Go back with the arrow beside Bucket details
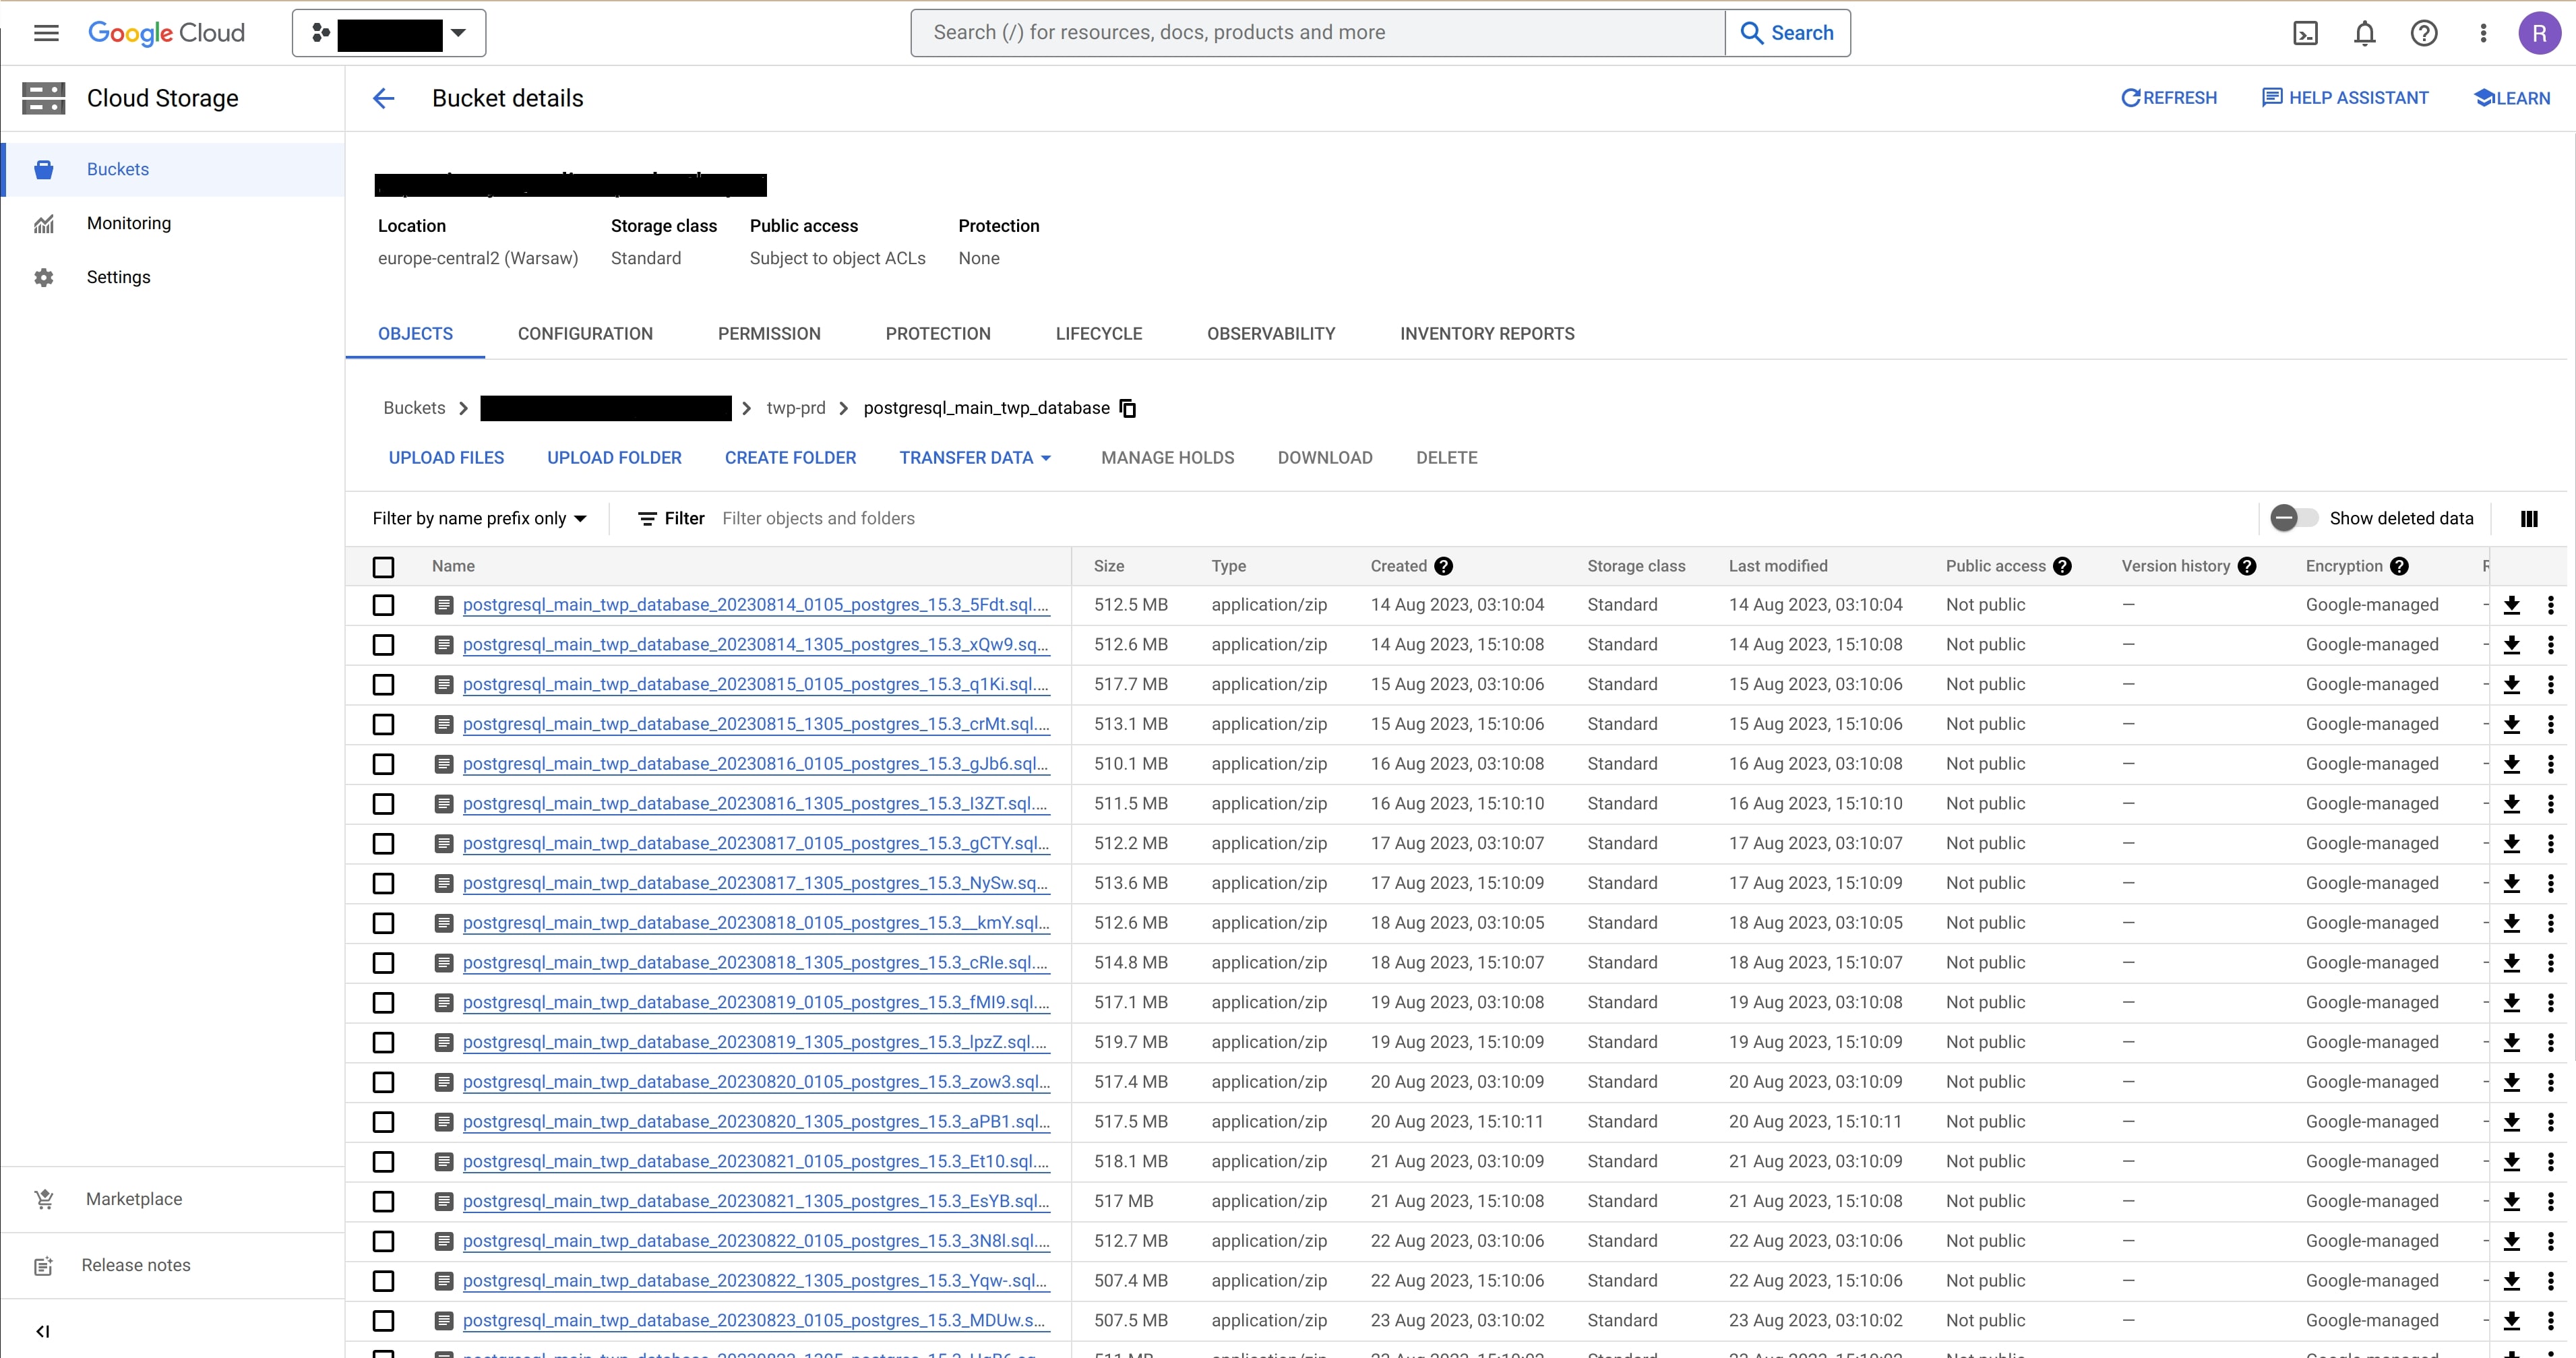Viewport: 2576px width, 1358px height. click(384, 98)
